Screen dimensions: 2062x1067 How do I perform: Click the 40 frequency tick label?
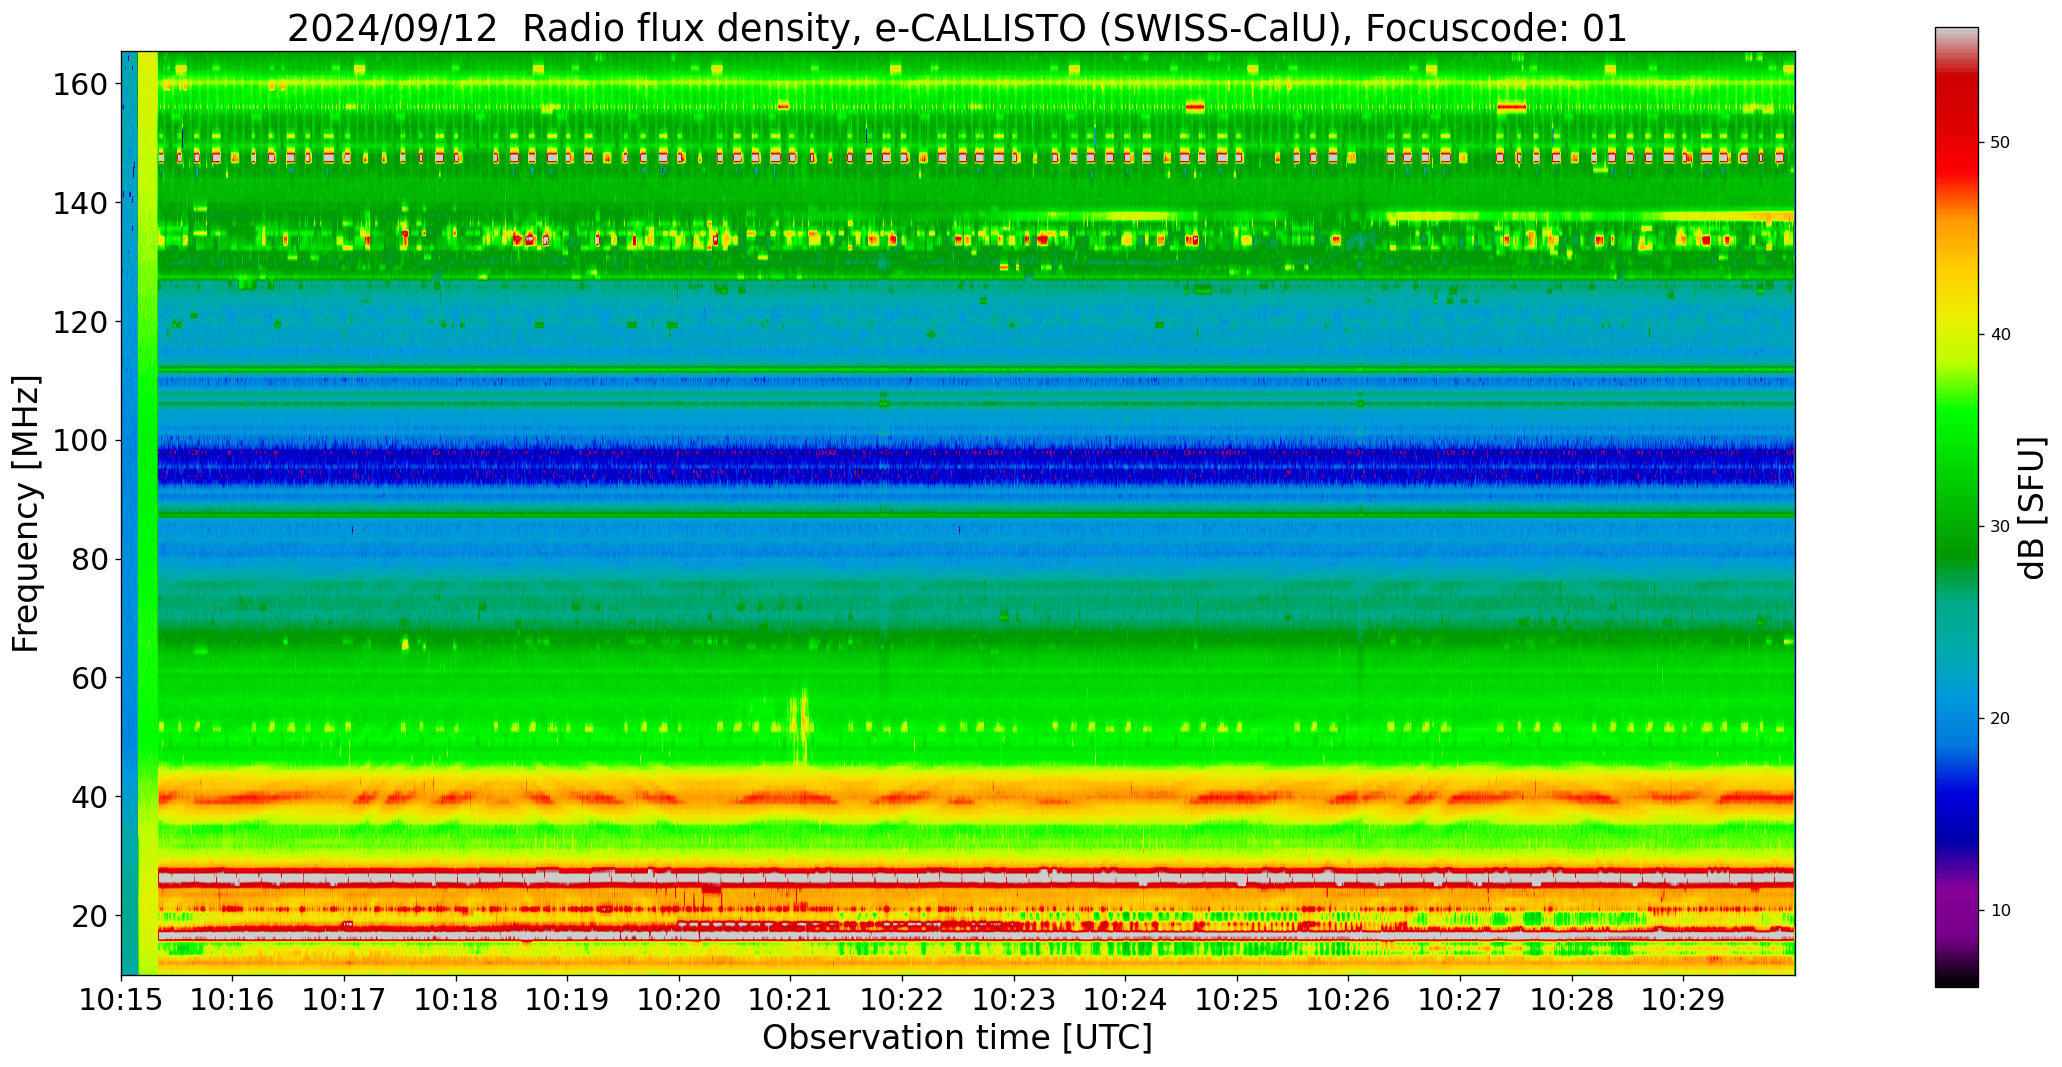[x=90, y=797]
